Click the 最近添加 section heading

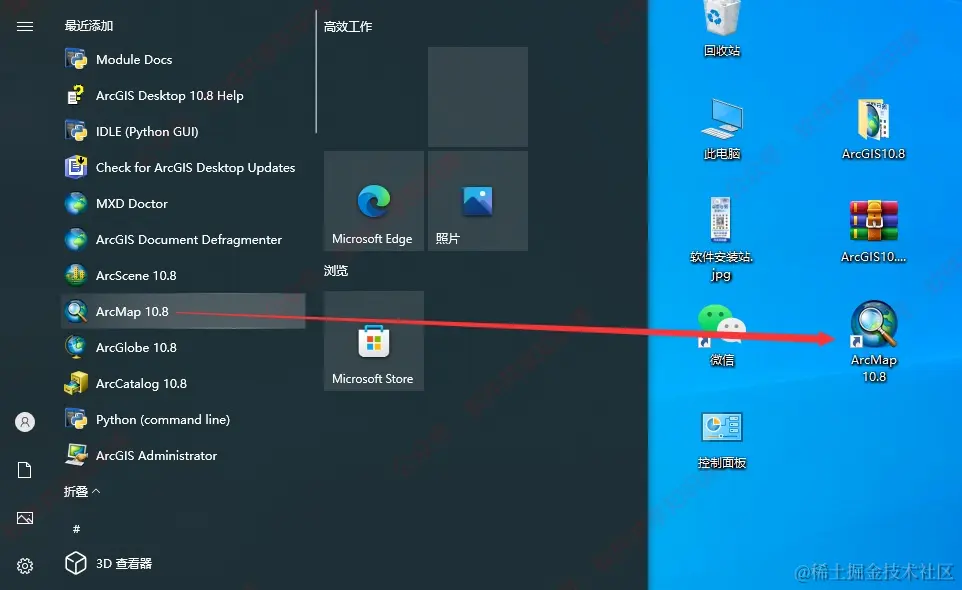coord(89,26)
